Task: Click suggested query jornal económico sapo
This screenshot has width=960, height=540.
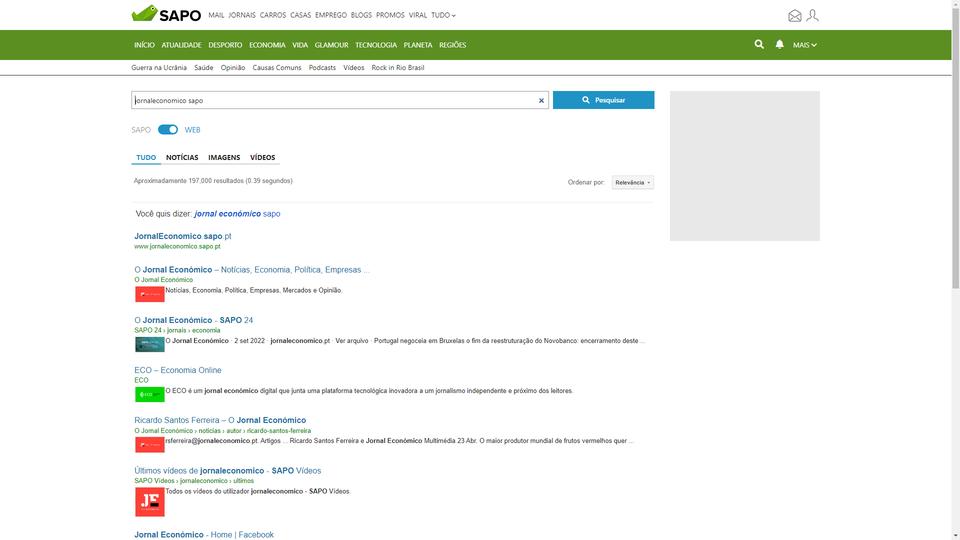Action: click(x=237, y=214)
